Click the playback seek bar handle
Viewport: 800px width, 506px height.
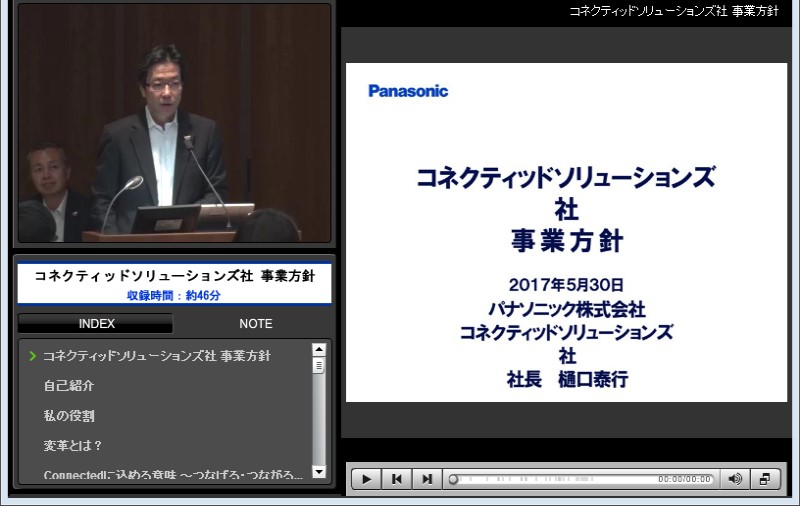pos(453,479)
